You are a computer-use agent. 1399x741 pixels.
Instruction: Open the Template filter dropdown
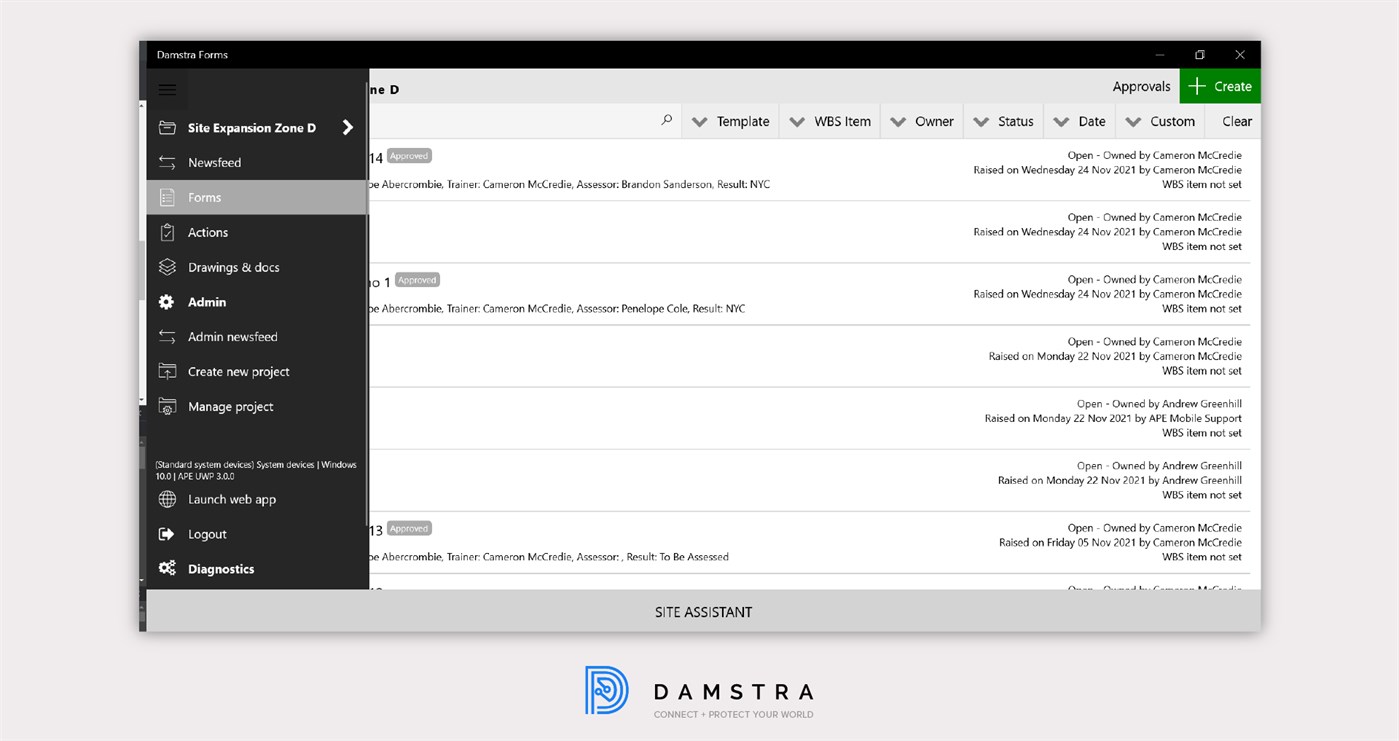coord(731,121)
